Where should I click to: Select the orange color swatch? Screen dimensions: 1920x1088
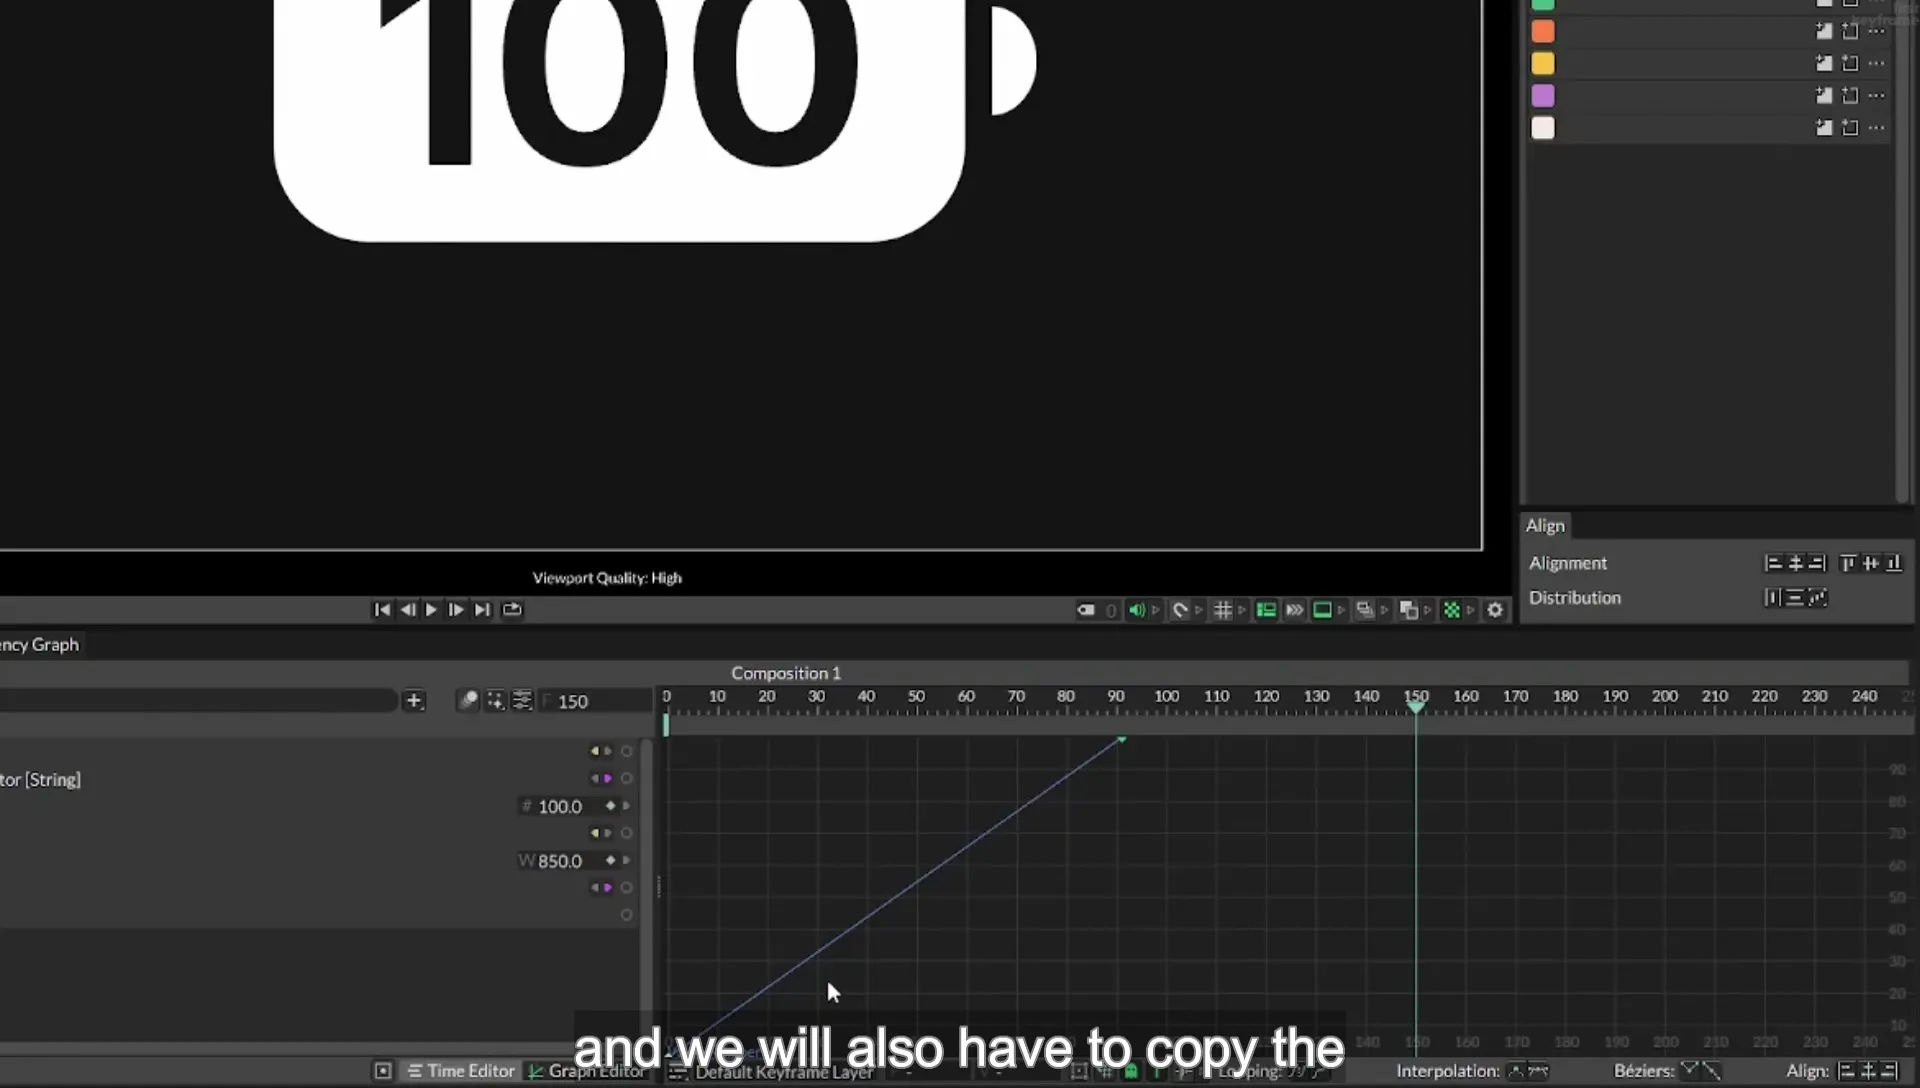[1543, 32]
